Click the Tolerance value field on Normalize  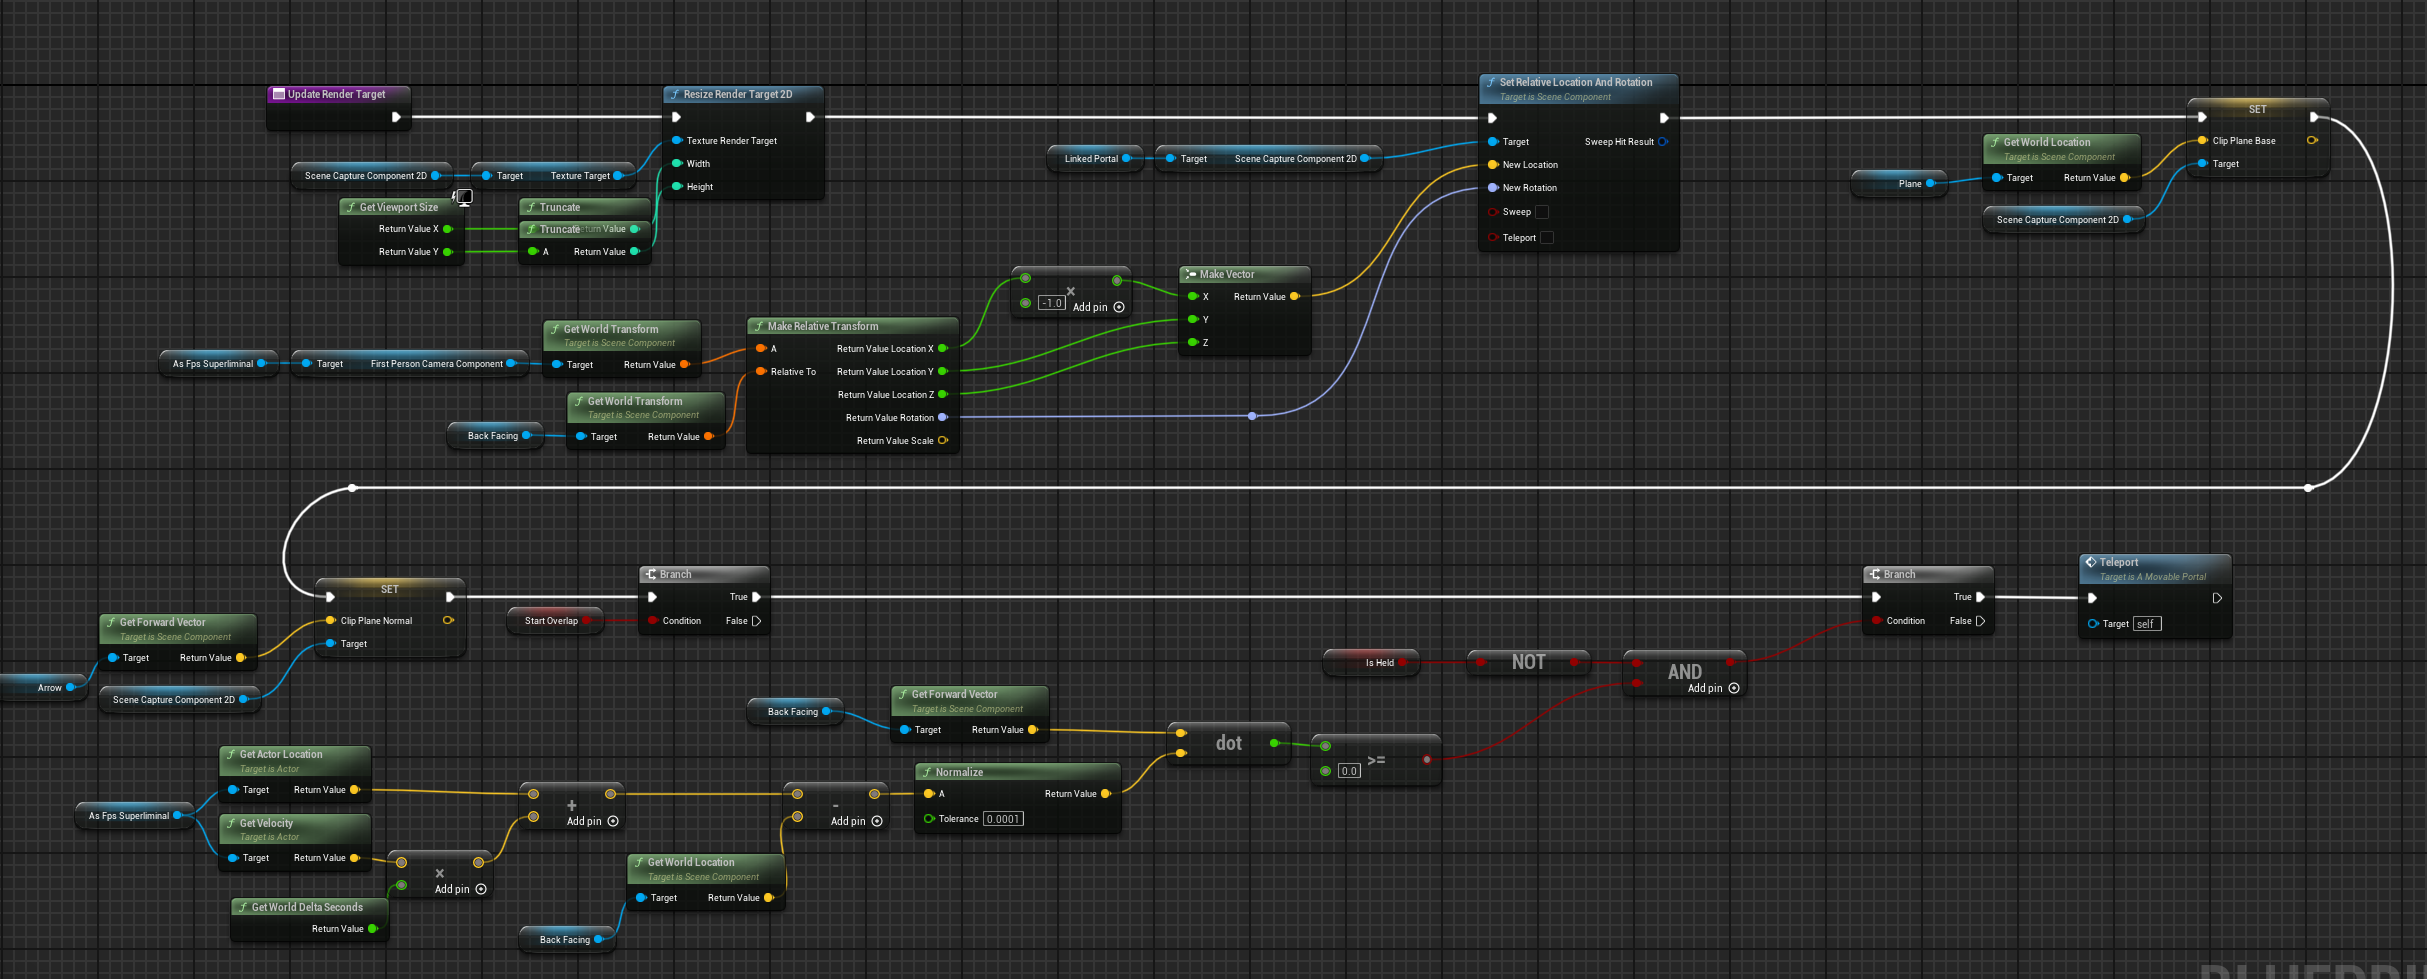[1002, 819]
